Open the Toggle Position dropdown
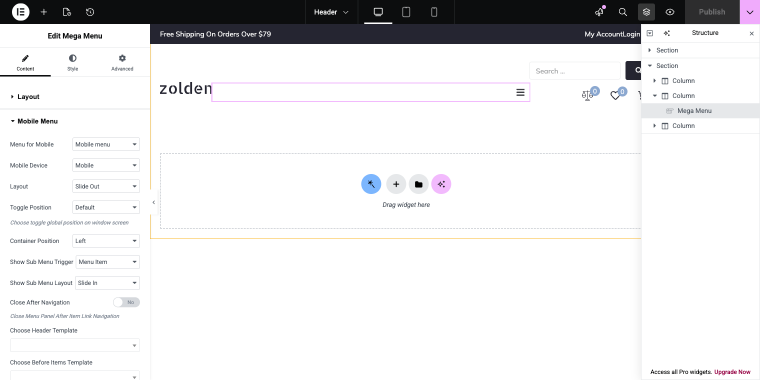 [106, 207]
